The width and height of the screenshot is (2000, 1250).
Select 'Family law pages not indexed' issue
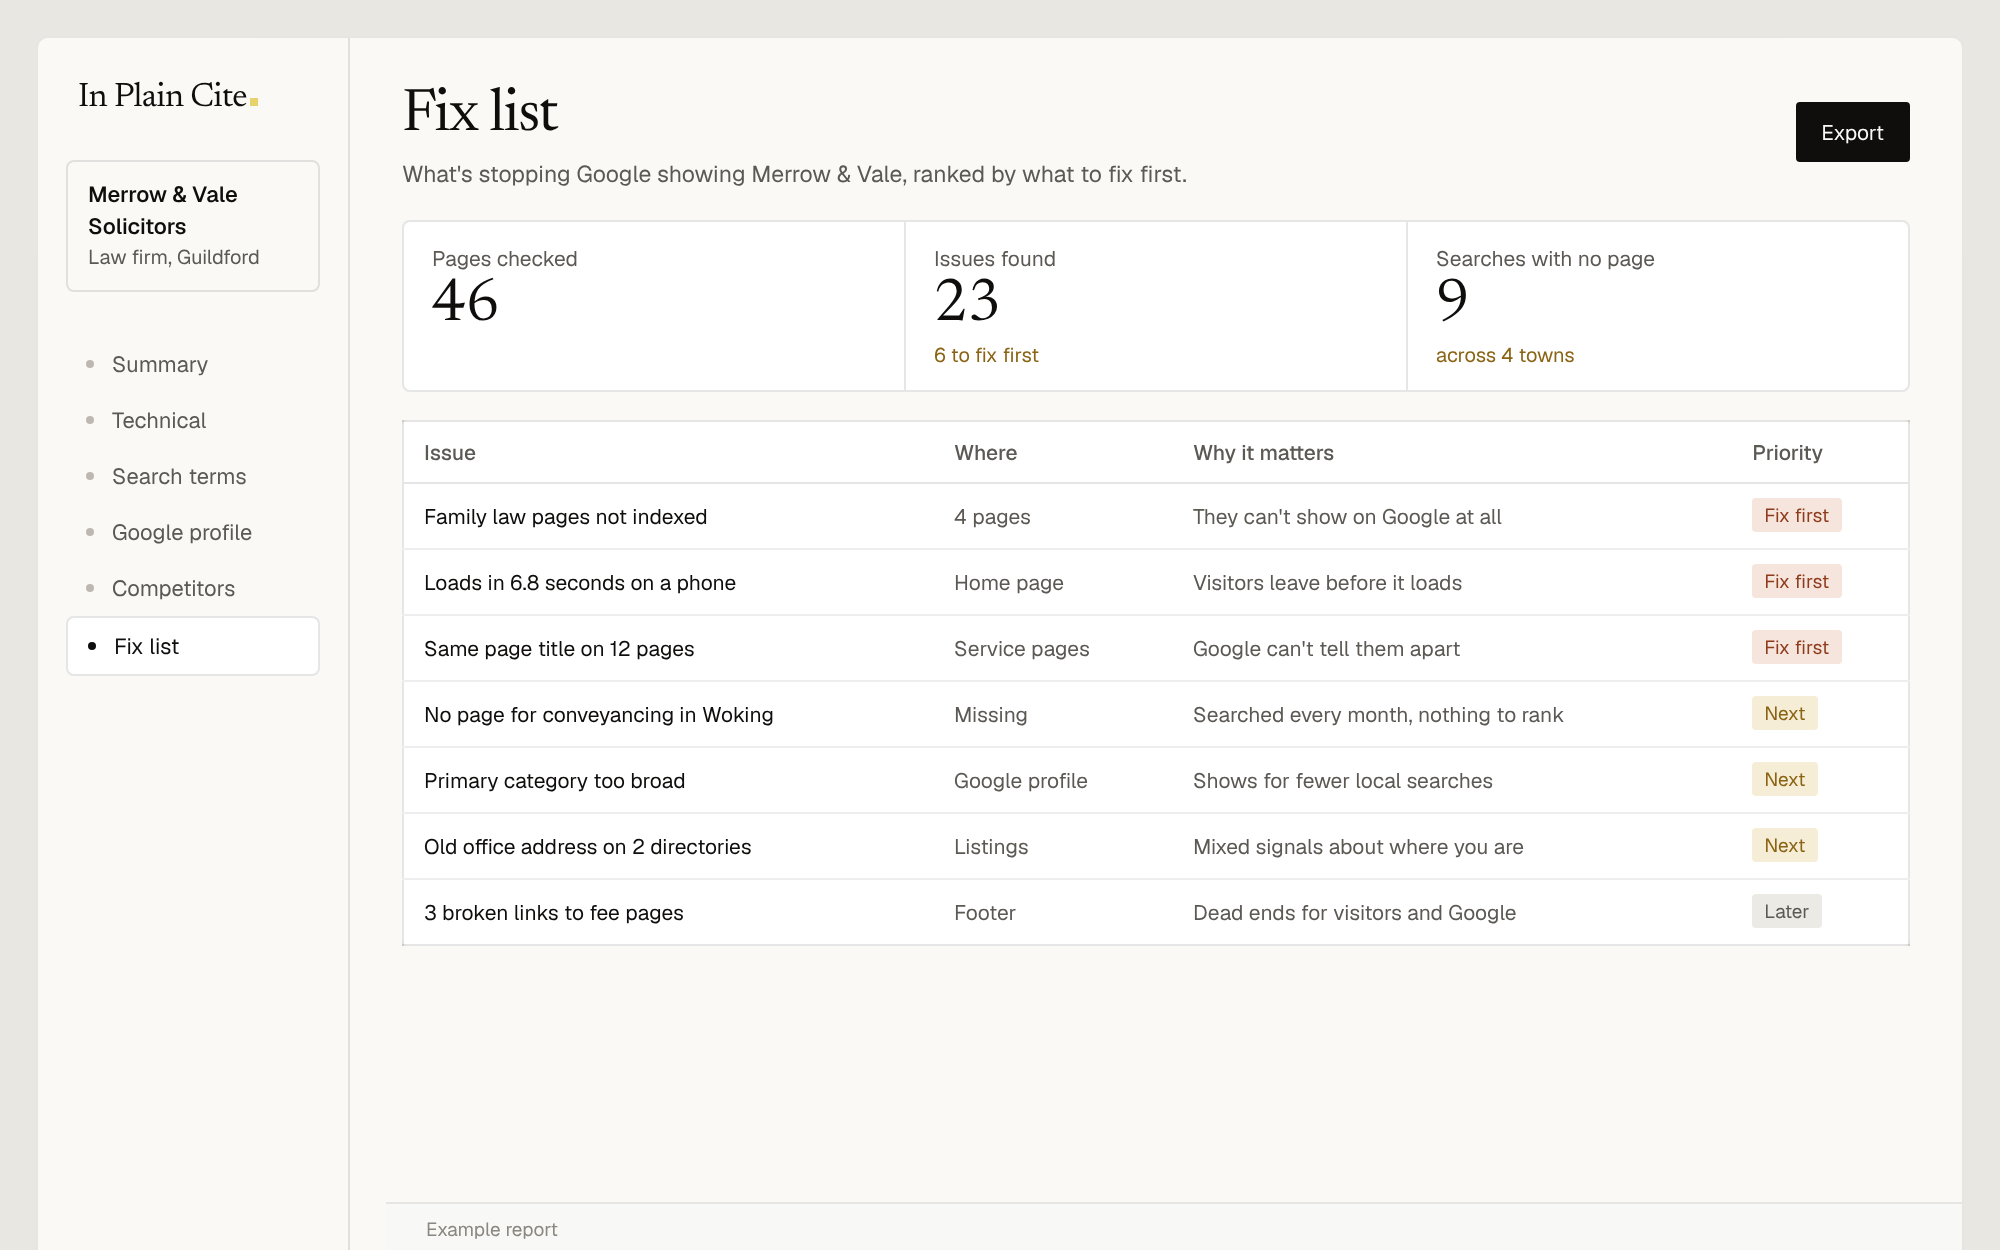point(566,517)
